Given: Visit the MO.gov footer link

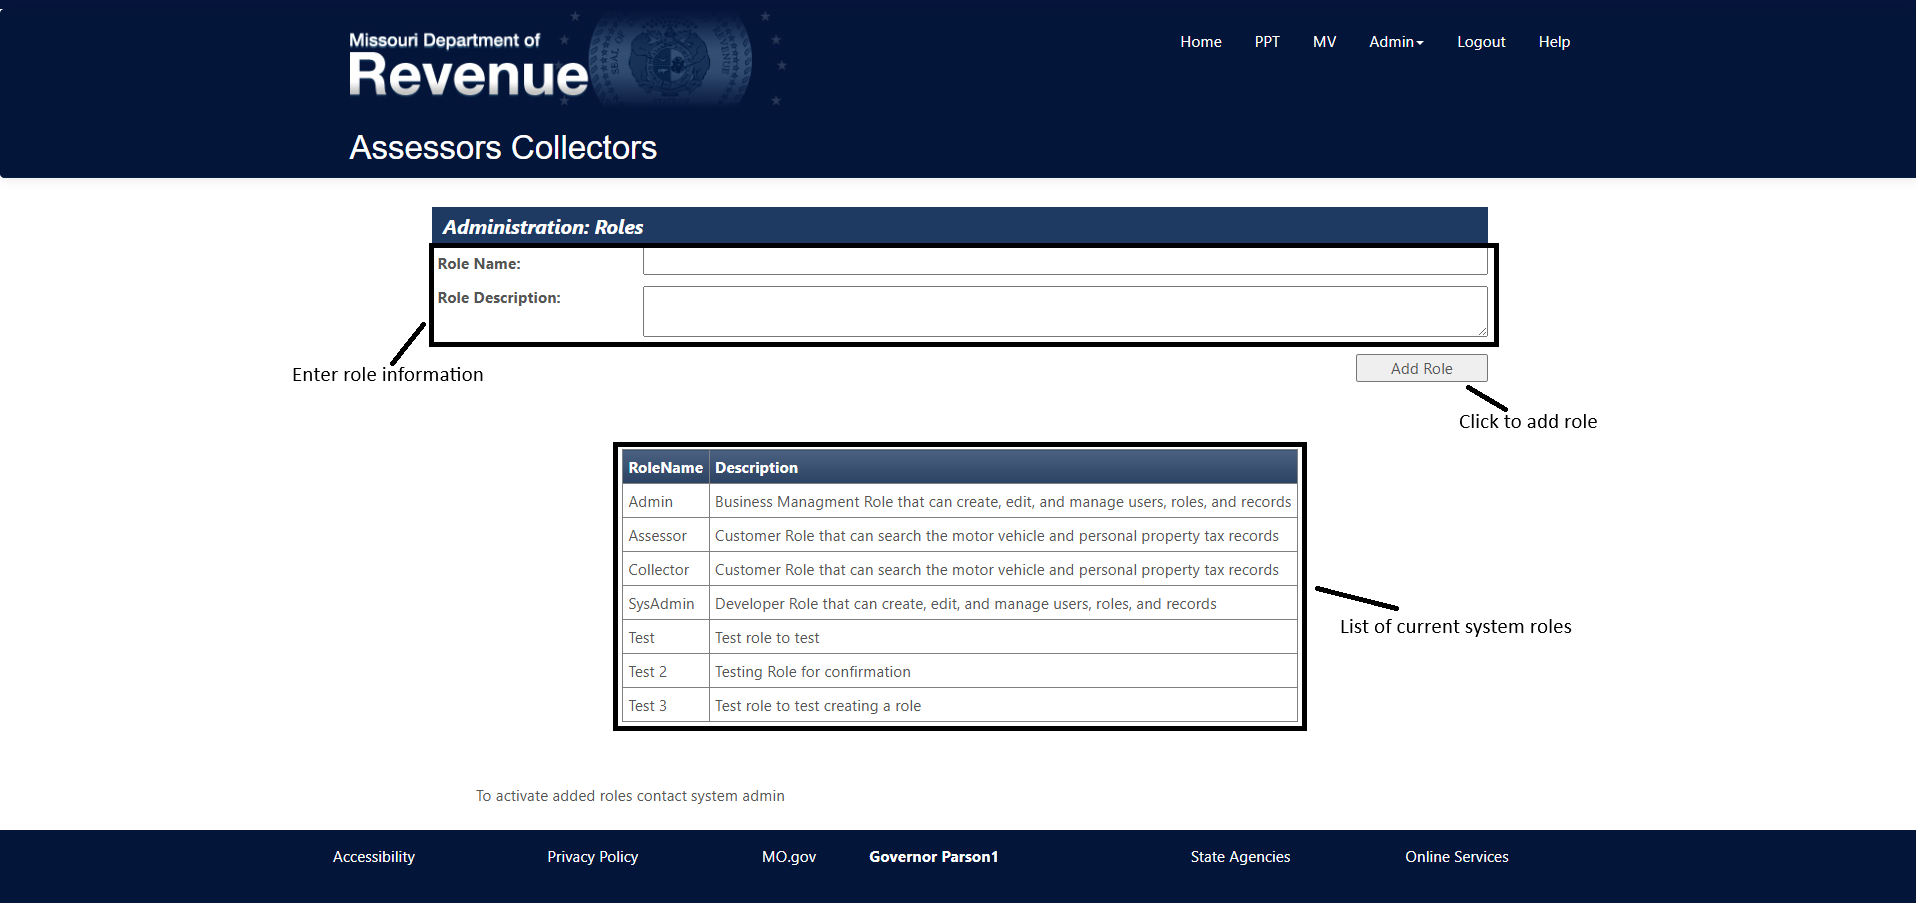Looking at the screenshot, I should (x=788, y=857).
